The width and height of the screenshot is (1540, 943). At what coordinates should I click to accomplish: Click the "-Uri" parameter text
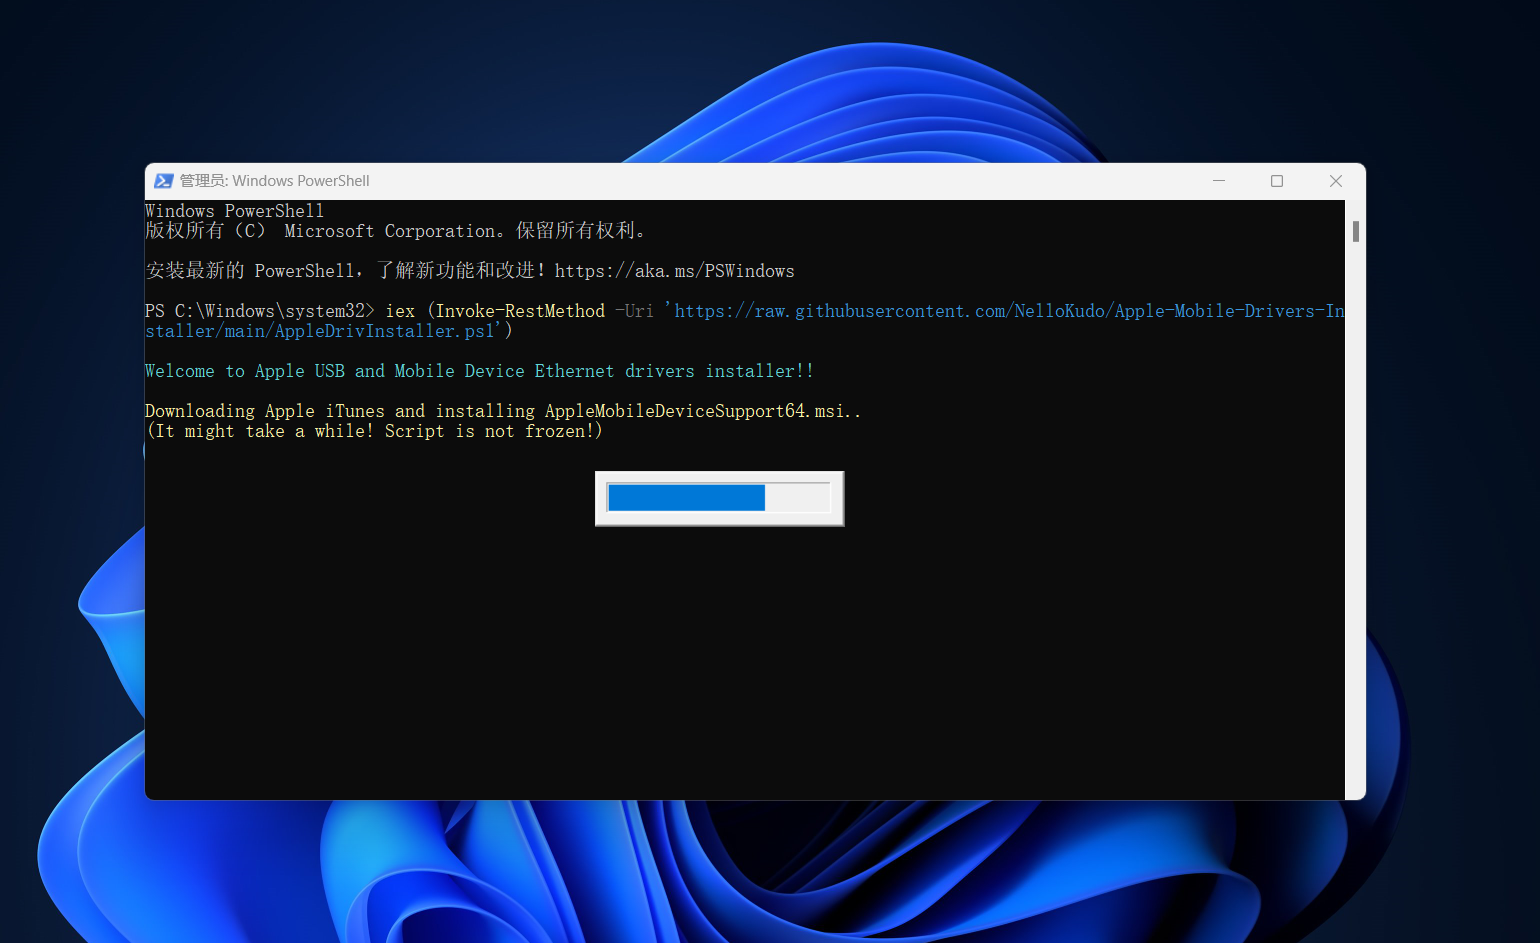(635, 311)
